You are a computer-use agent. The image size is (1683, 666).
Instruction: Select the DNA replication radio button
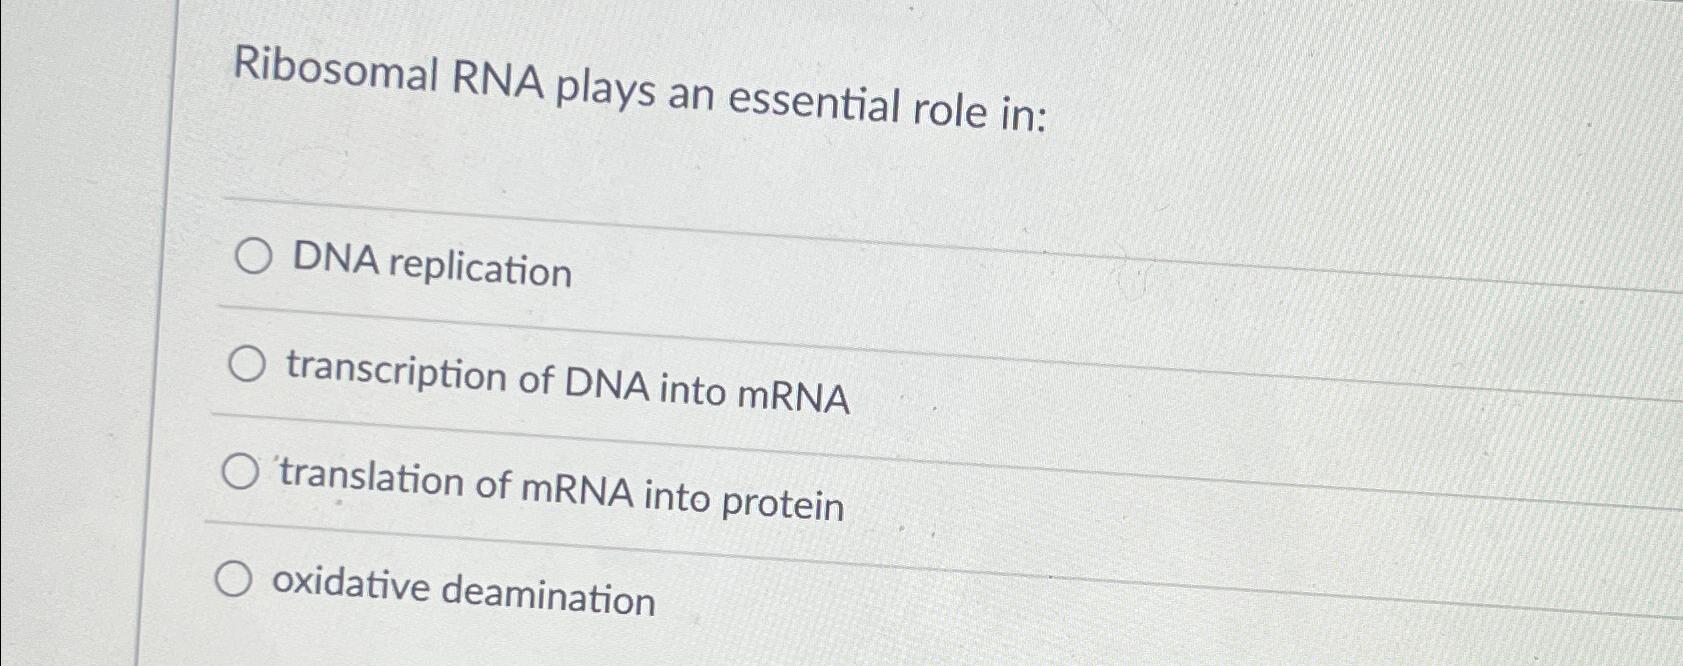click(x=253, y=258)
